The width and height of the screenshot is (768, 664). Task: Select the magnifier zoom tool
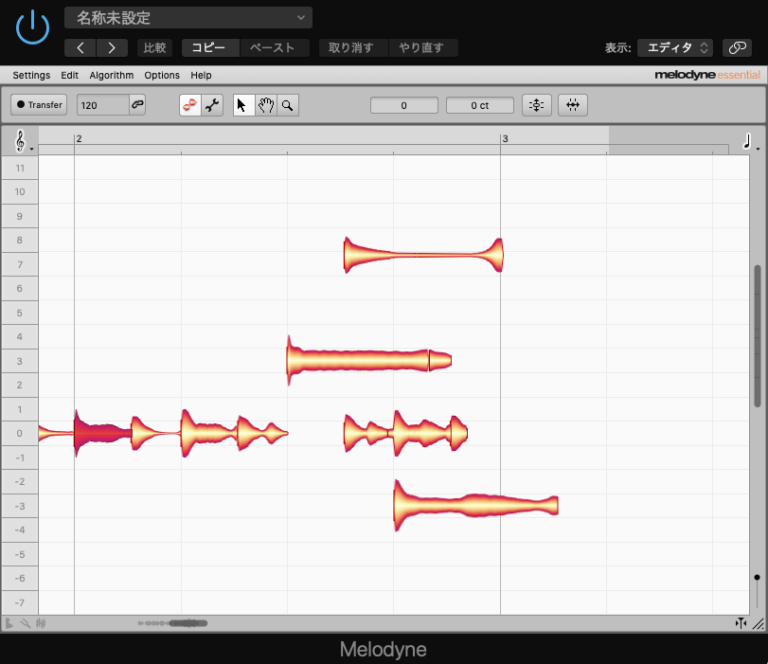tap(287, 105)
